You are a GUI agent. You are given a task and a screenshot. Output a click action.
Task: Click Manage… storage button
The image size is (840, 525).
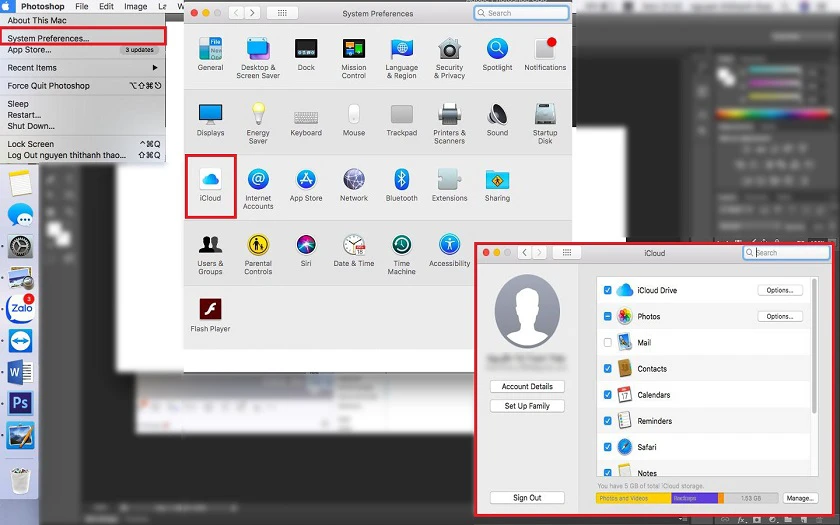(800, 498)
